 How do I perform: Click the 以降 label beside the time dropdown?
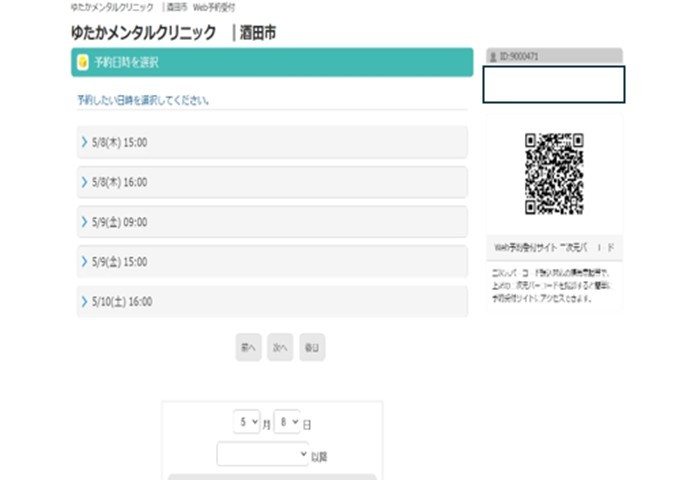[x=319, y=457]
